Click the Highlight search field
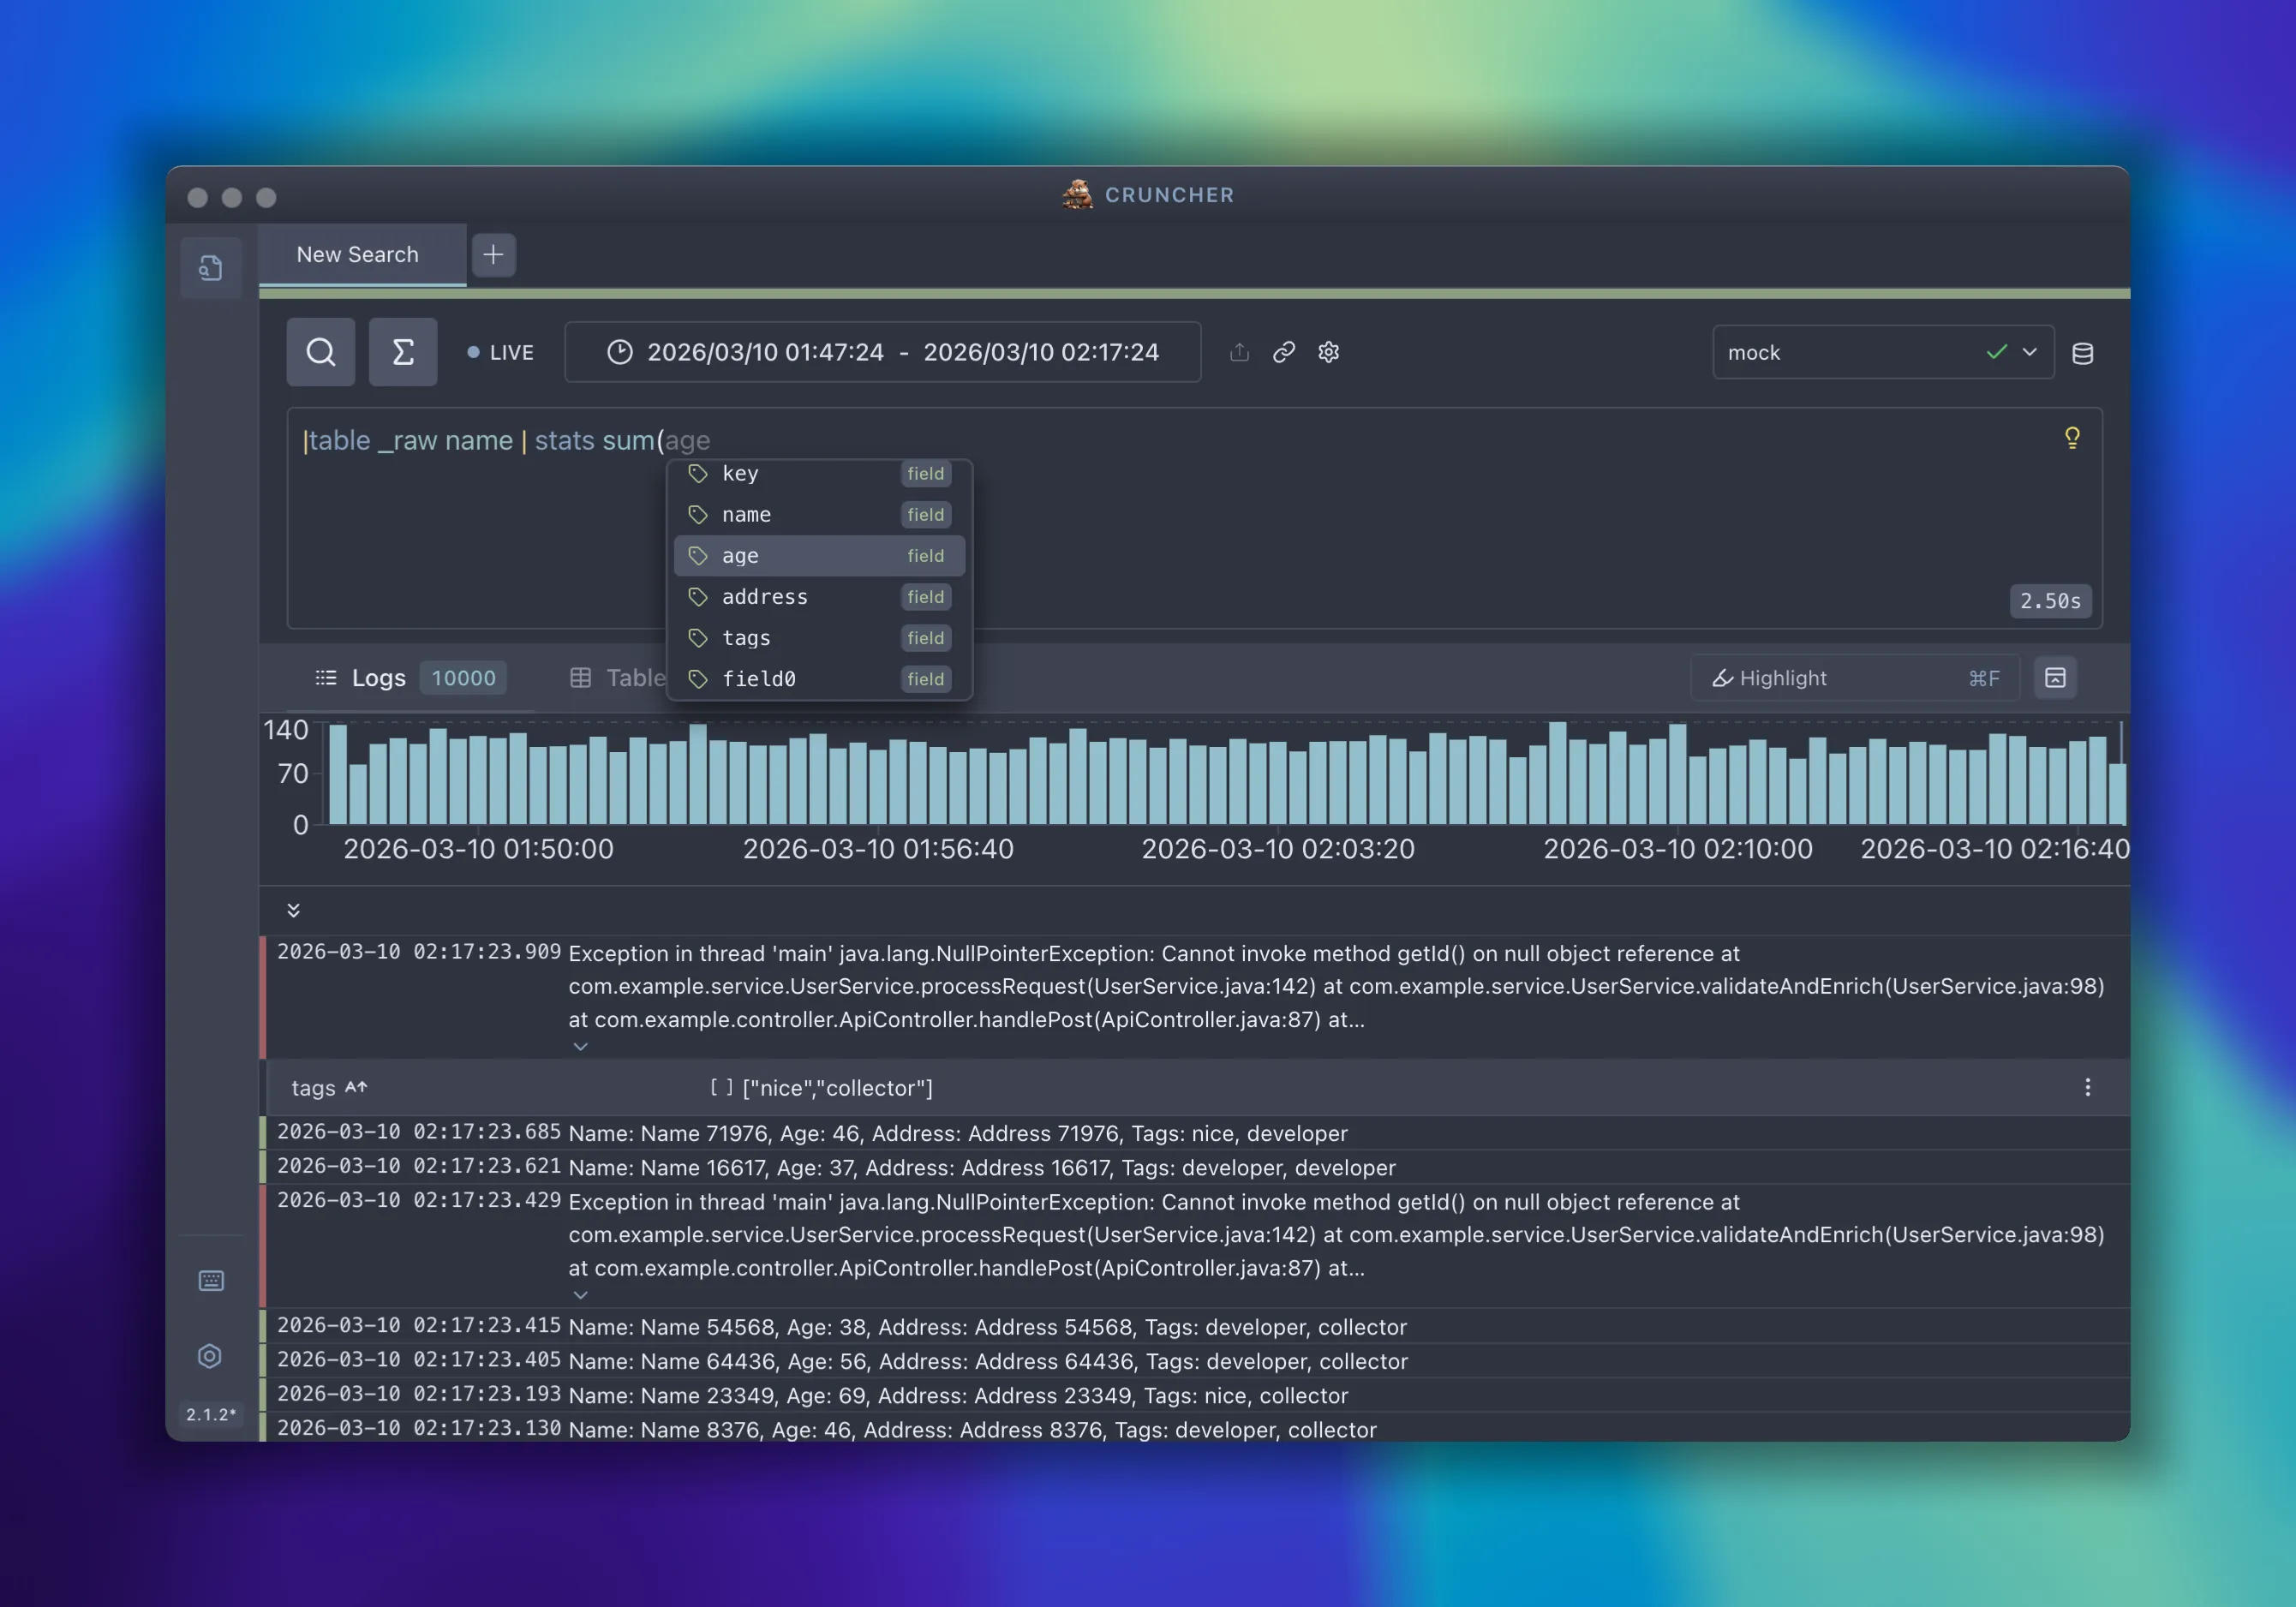Screen dimensions: 2296x1607 [1855, 678]
